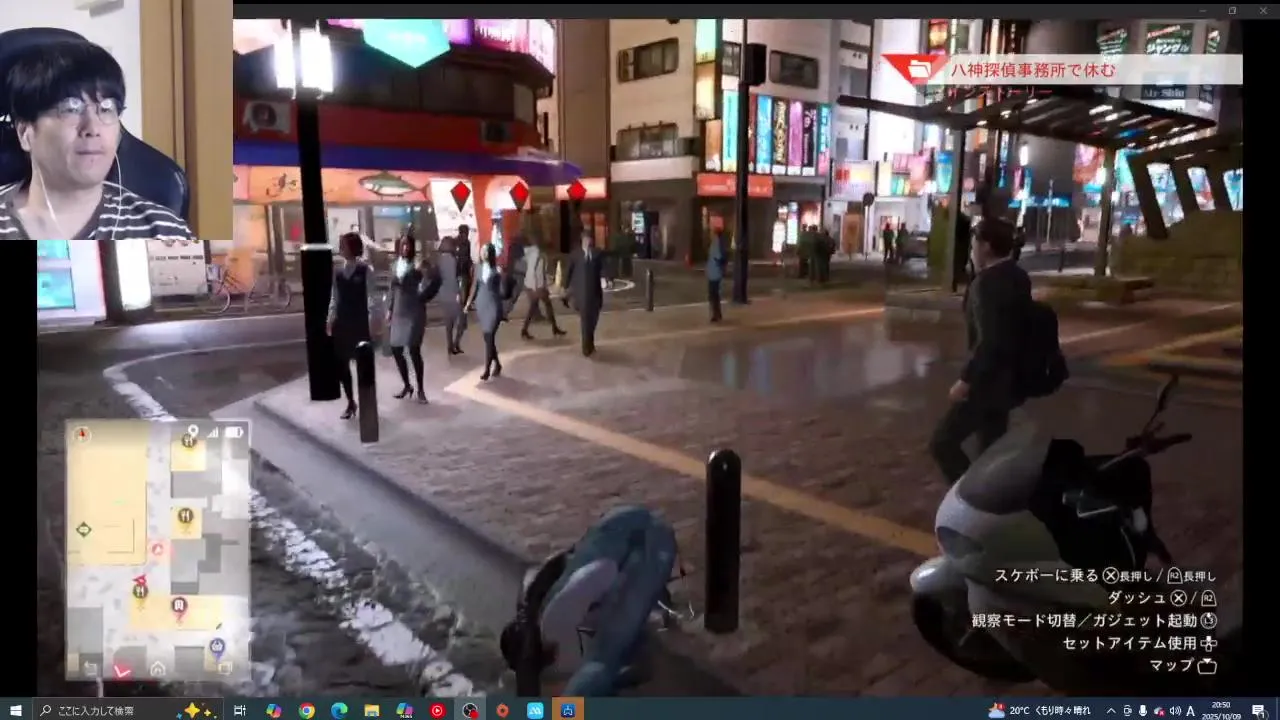Image resolution: width=1280 pixels, height=720 pixels.
Task: Open the YouTube Music taskbar icon
Action: click(x=437, y=710)
